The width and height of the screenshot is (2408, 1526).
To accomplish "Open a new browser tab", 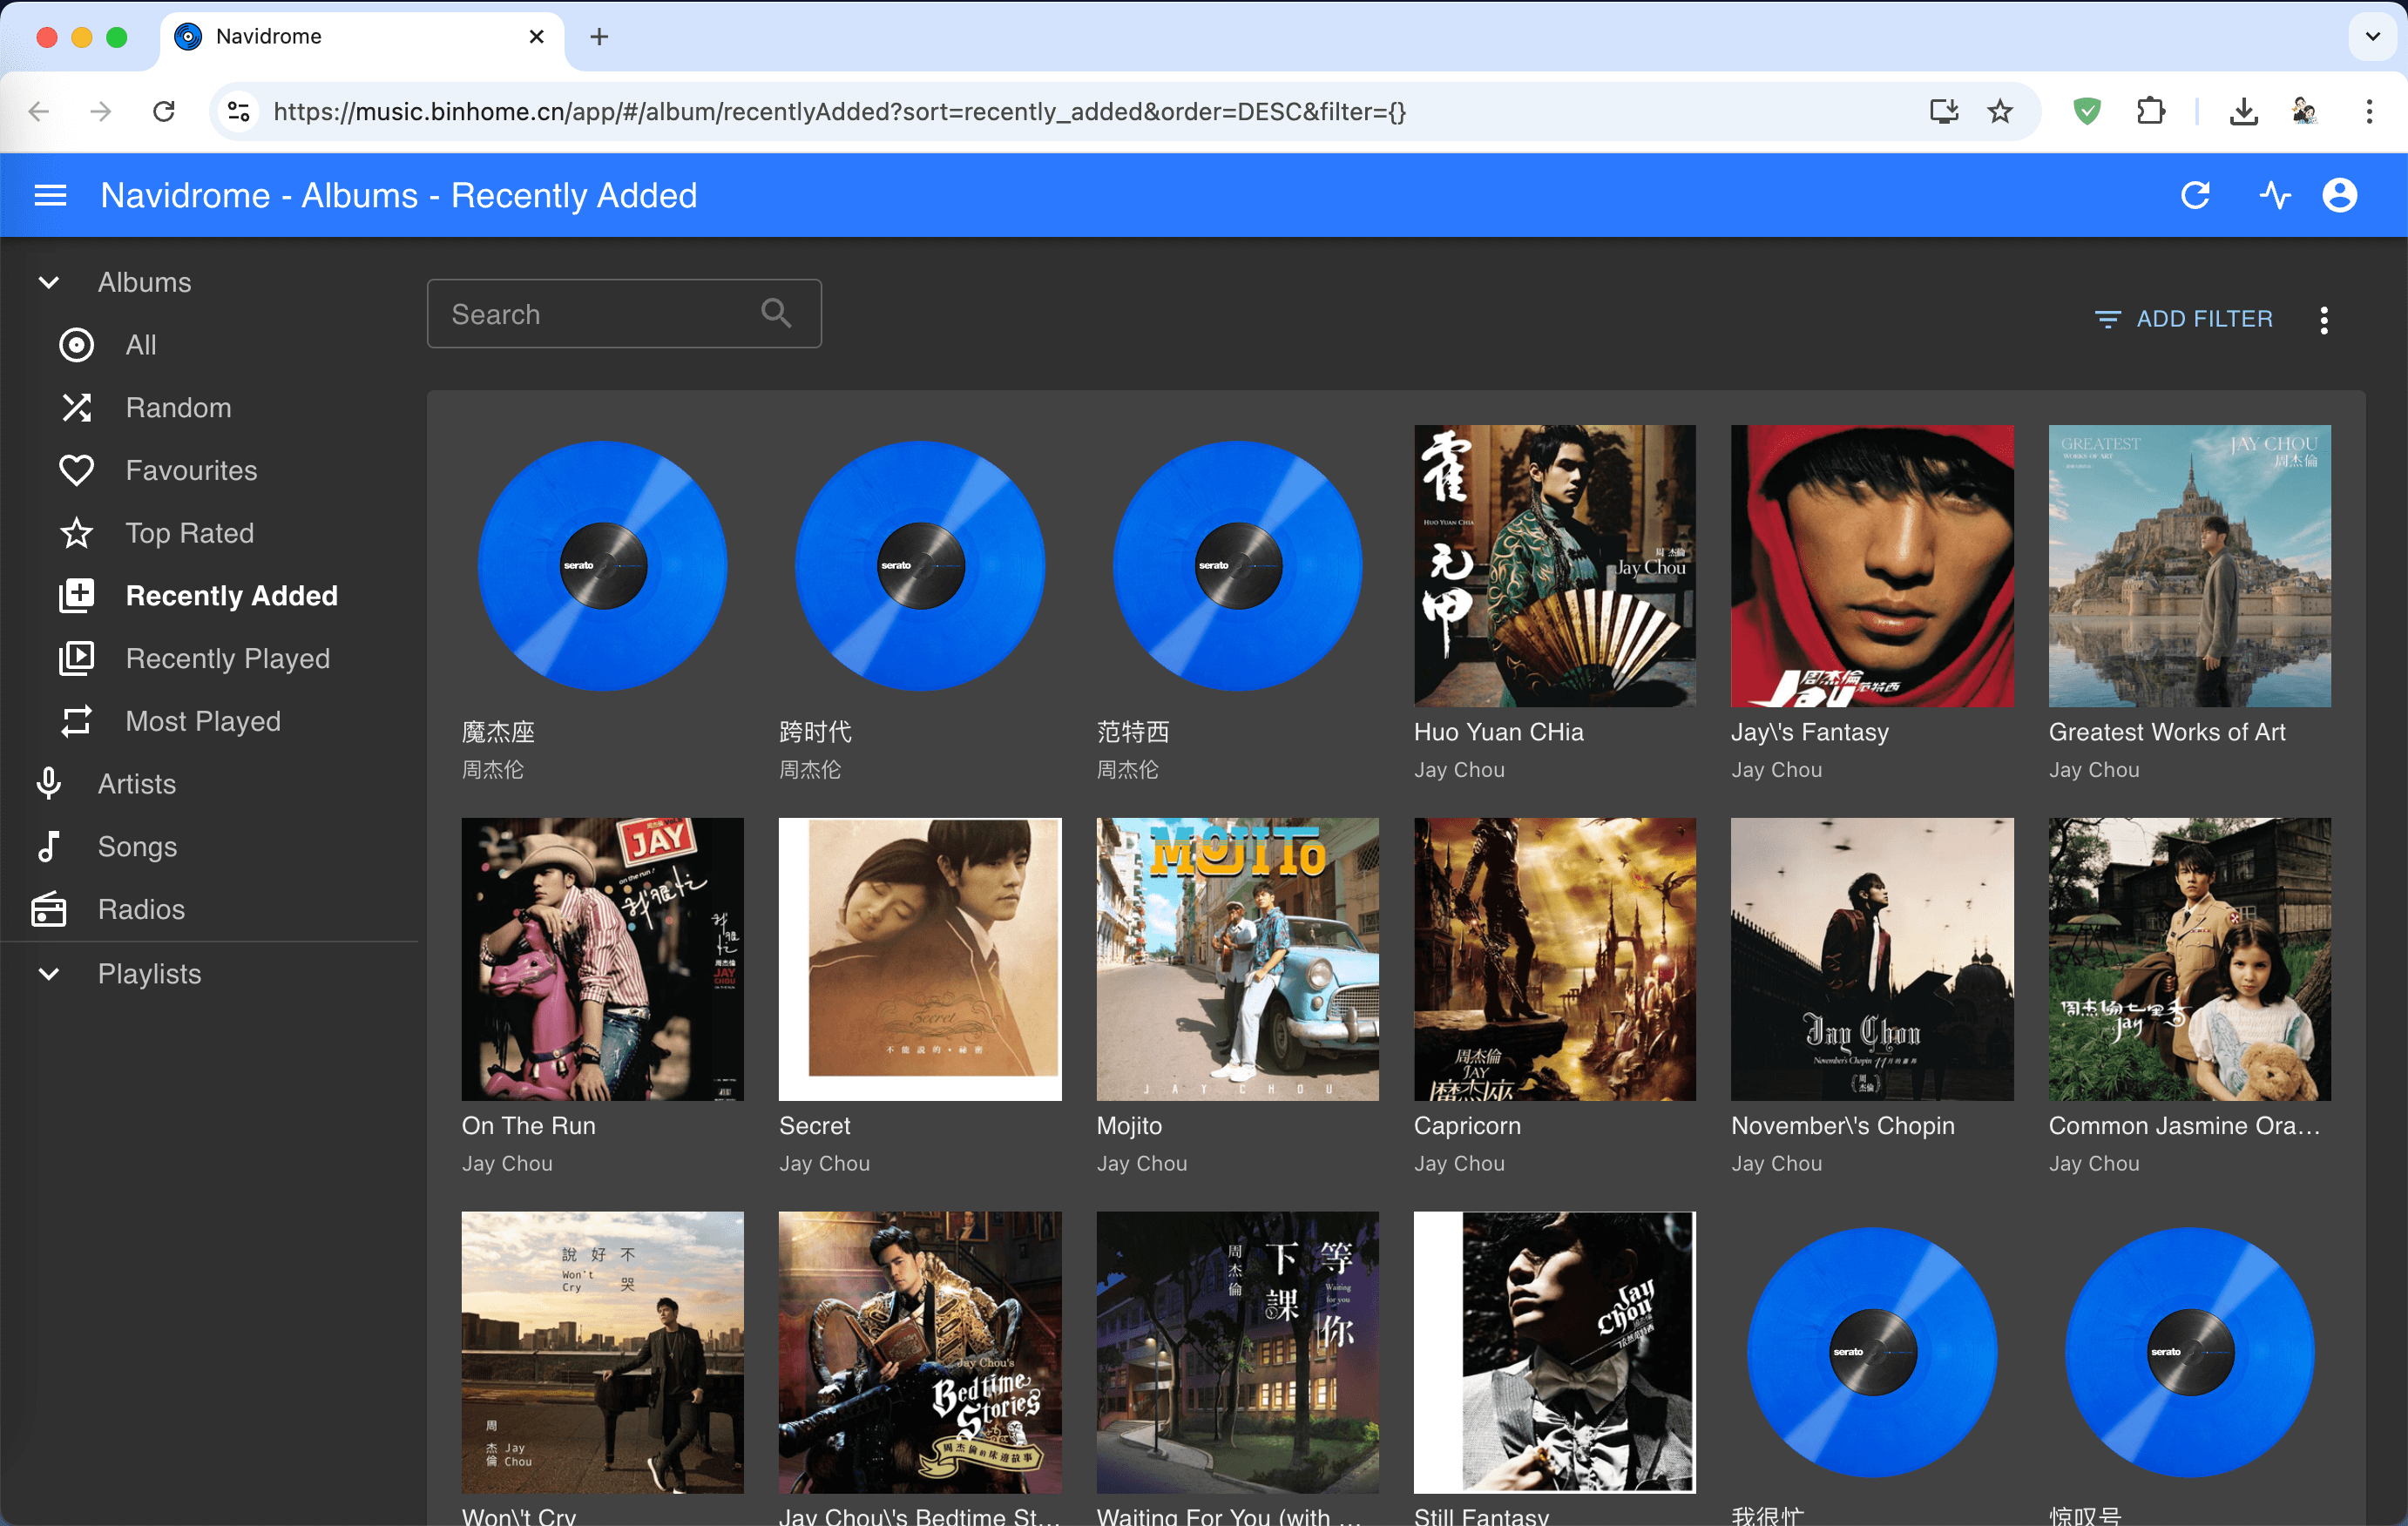I will coord(598,37).
